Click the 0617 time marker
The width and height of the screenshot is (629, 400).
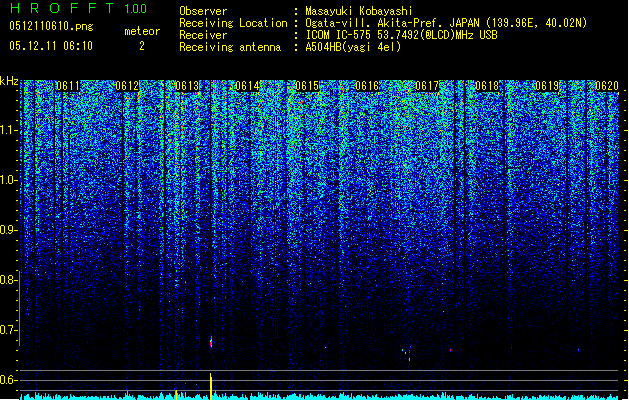427,86
